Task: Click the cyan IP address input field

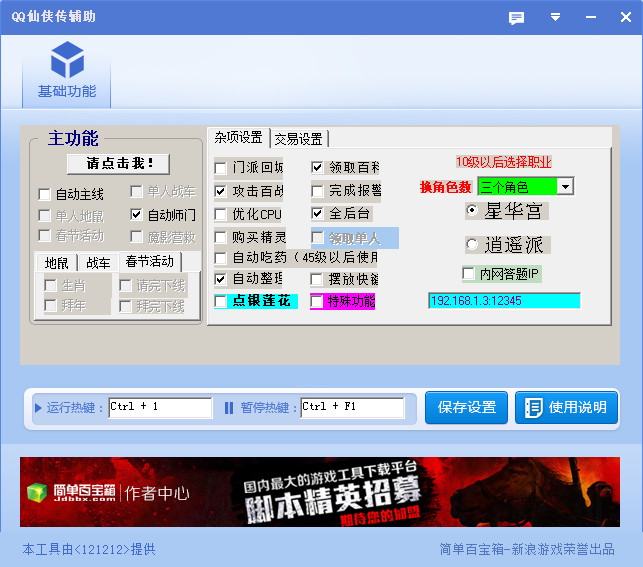Action: [503, 300]
